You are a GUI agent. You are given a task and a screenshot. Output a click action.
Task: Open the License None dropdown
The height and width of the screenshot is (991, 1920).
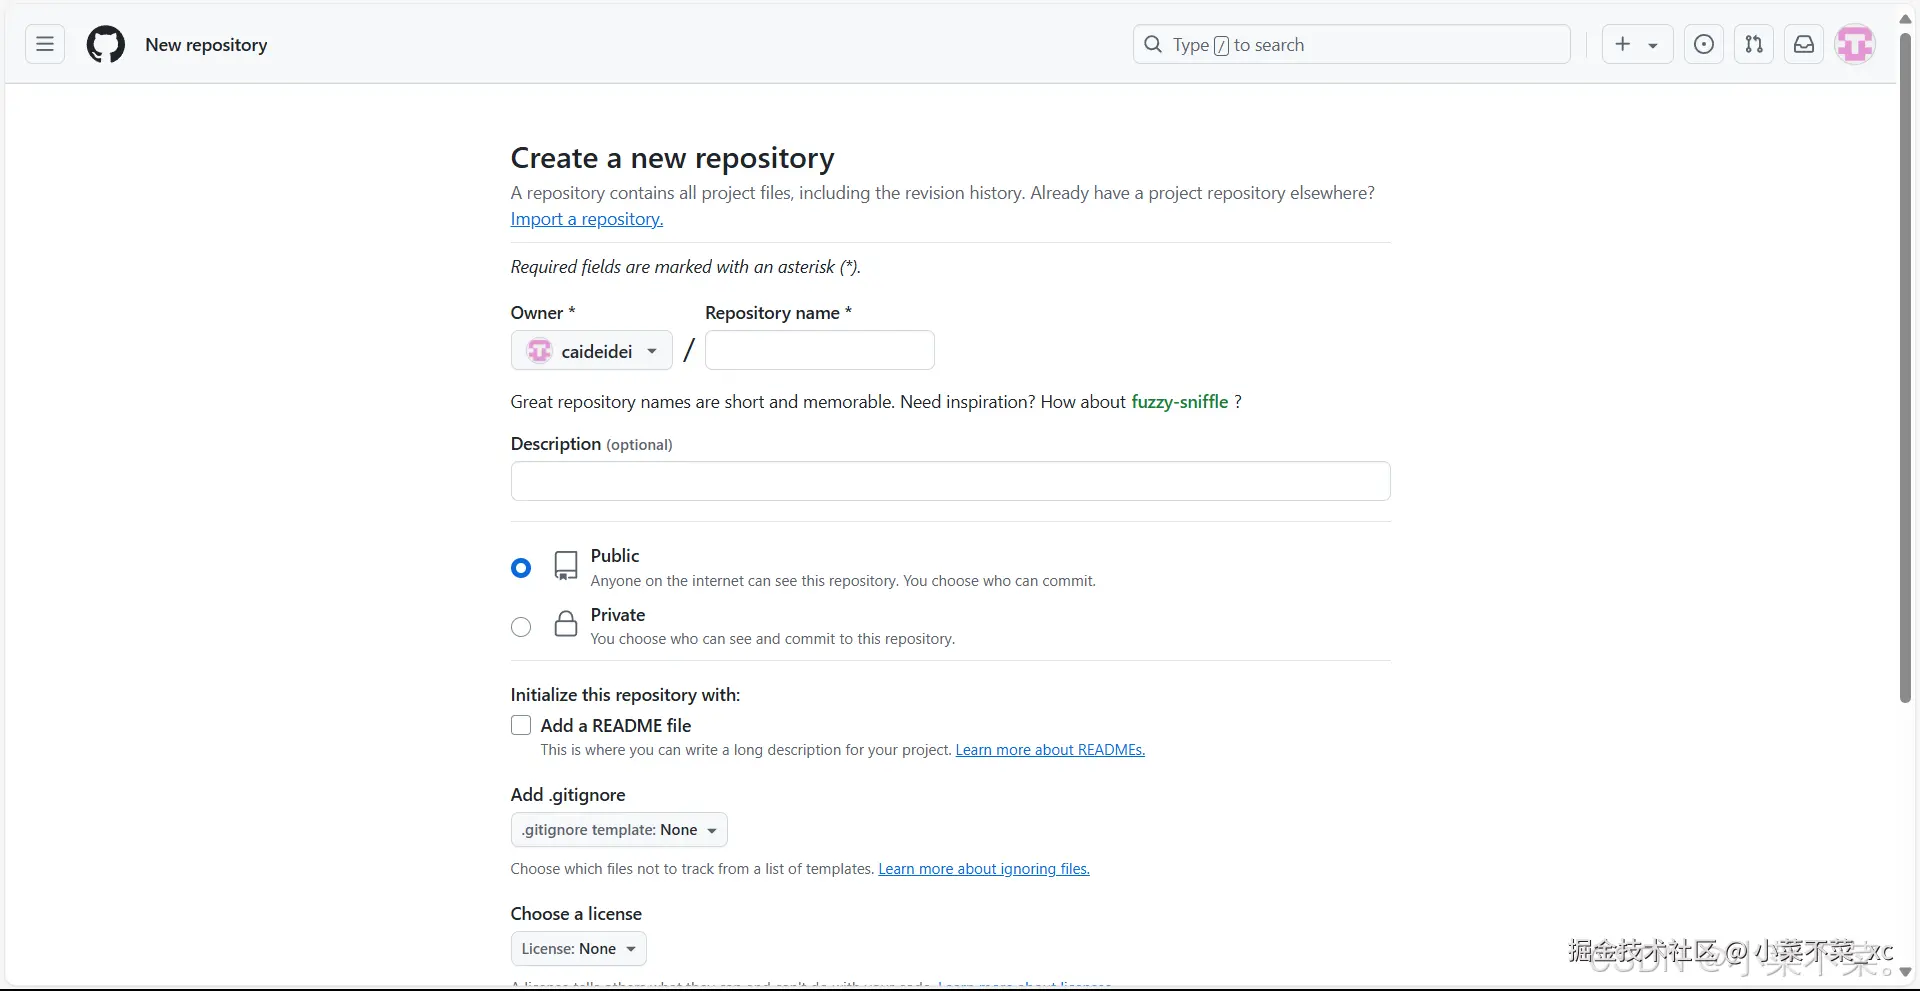click(578, 949)
